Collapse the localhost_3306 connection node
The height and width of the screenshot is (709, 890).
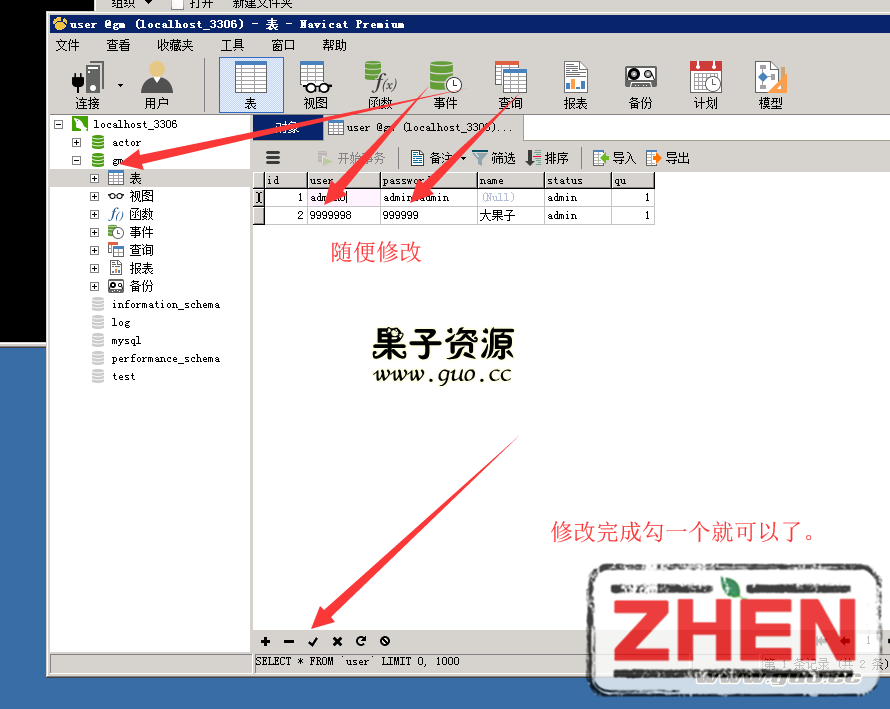click(x=59, y=125)
